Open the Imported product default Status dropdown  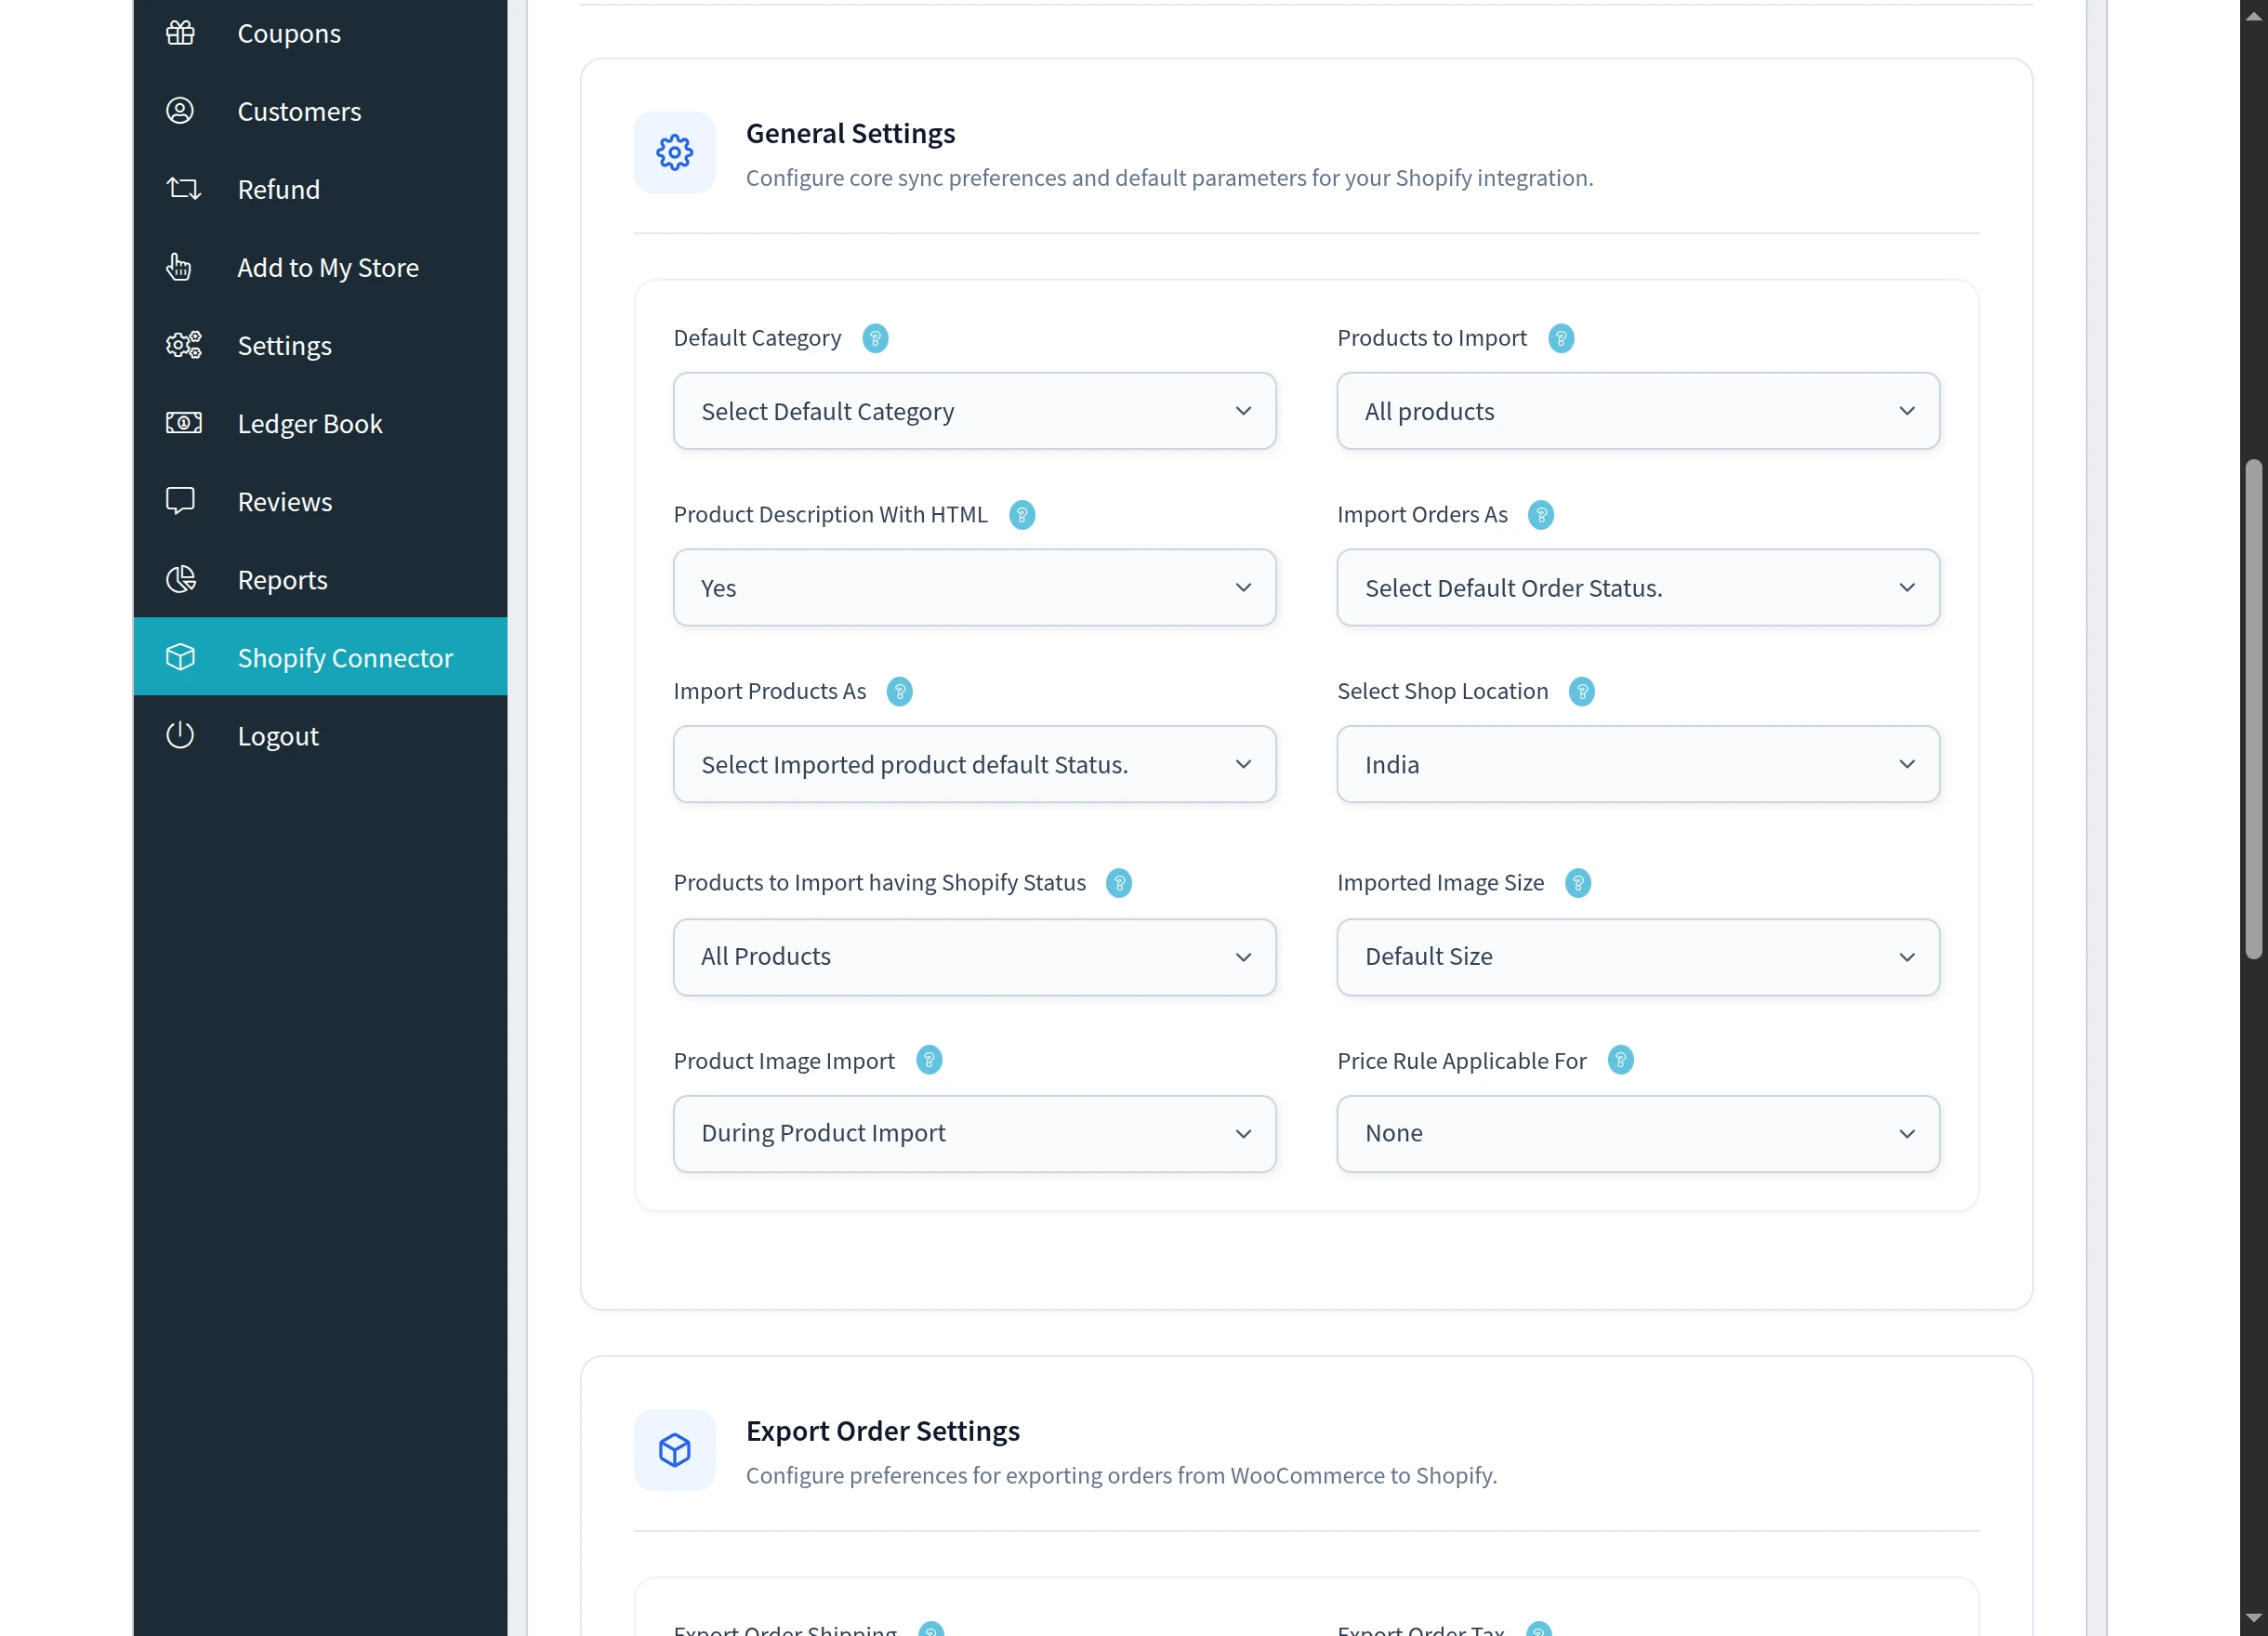click(975, 764)
